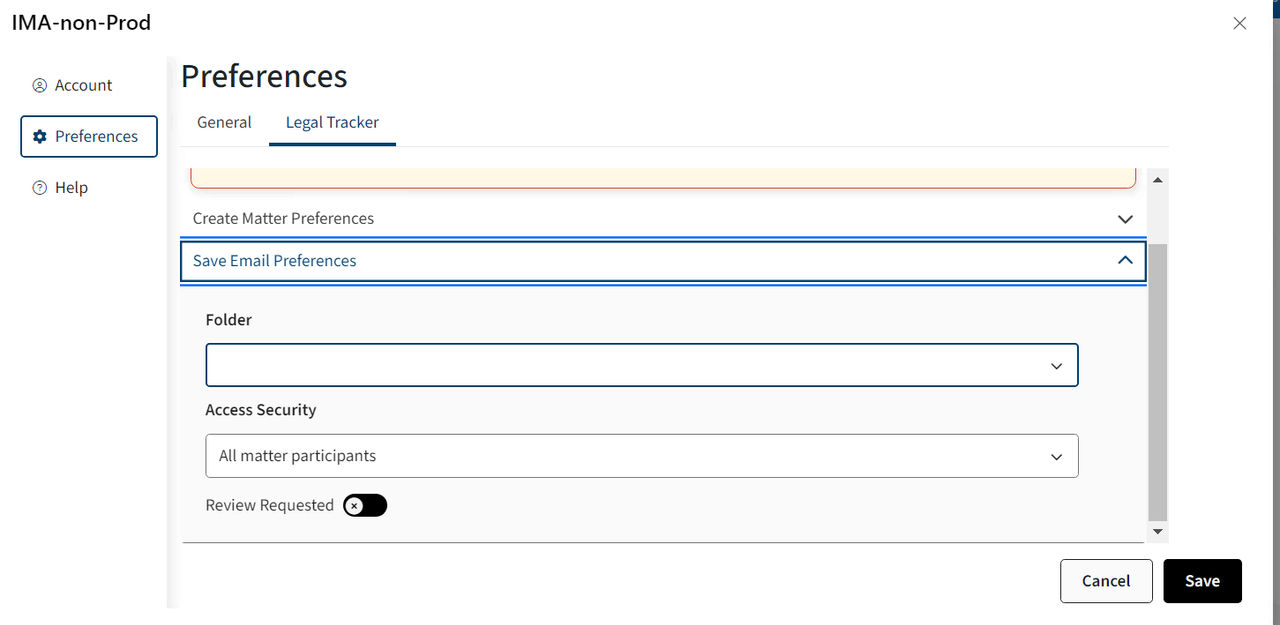Close the IMA-non-Prod dialog

point(1240,23)
